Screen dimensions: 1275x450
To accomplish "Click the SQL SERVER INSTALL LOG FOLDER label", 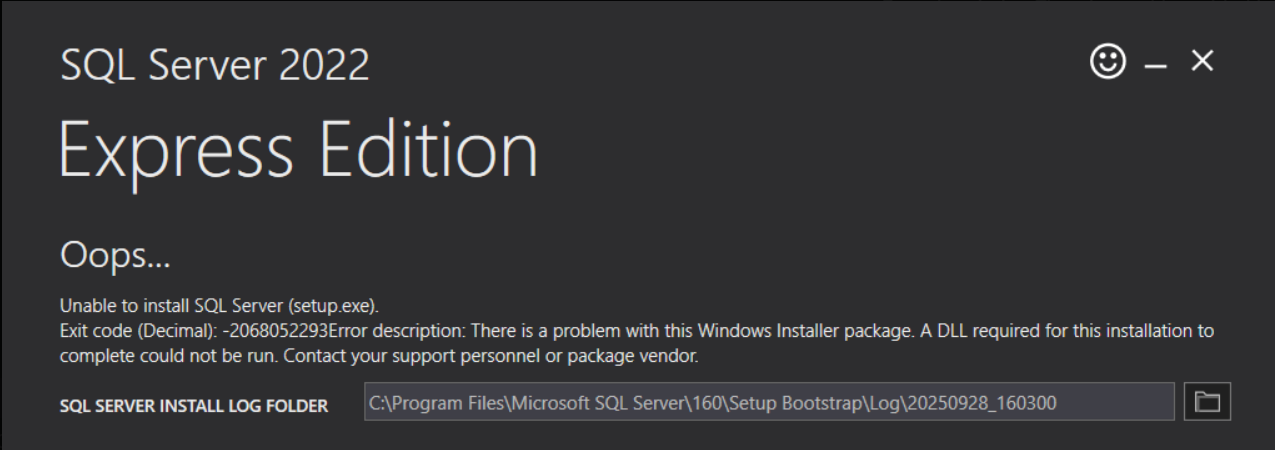I will click(x=194, y=404).
